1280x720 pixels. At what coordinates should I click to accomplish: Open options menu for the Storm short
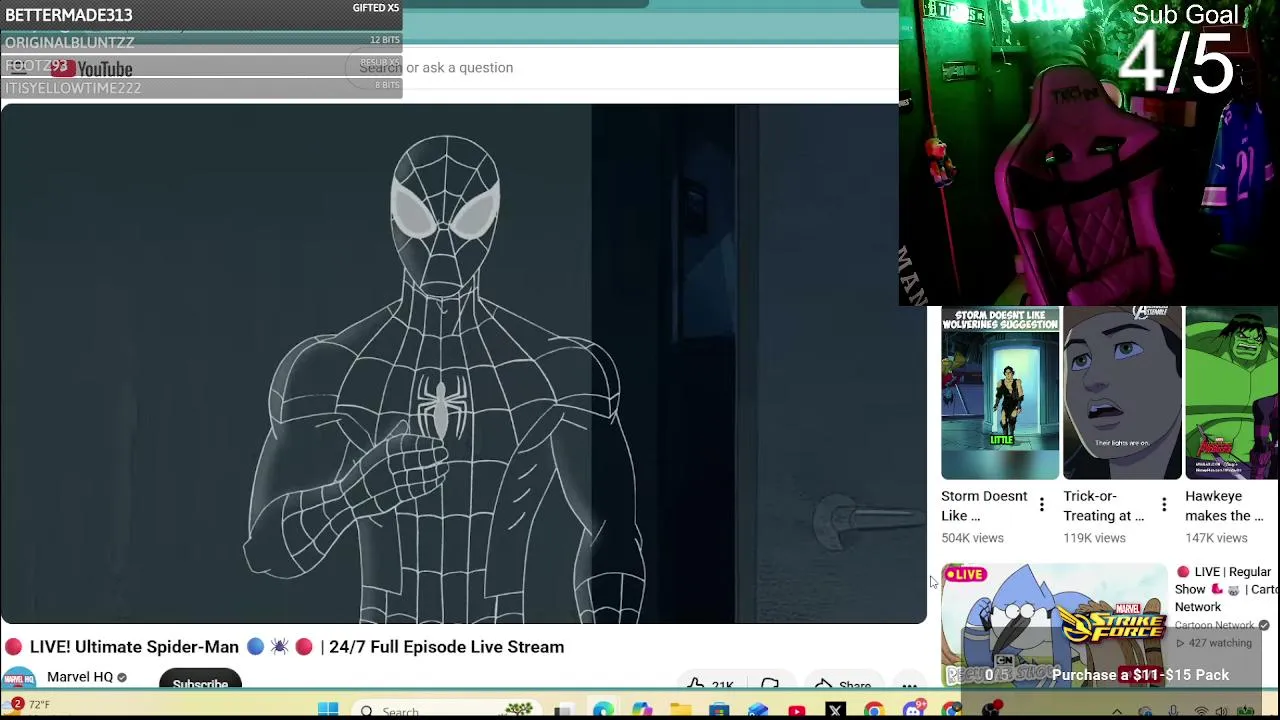pos(1041,505)
